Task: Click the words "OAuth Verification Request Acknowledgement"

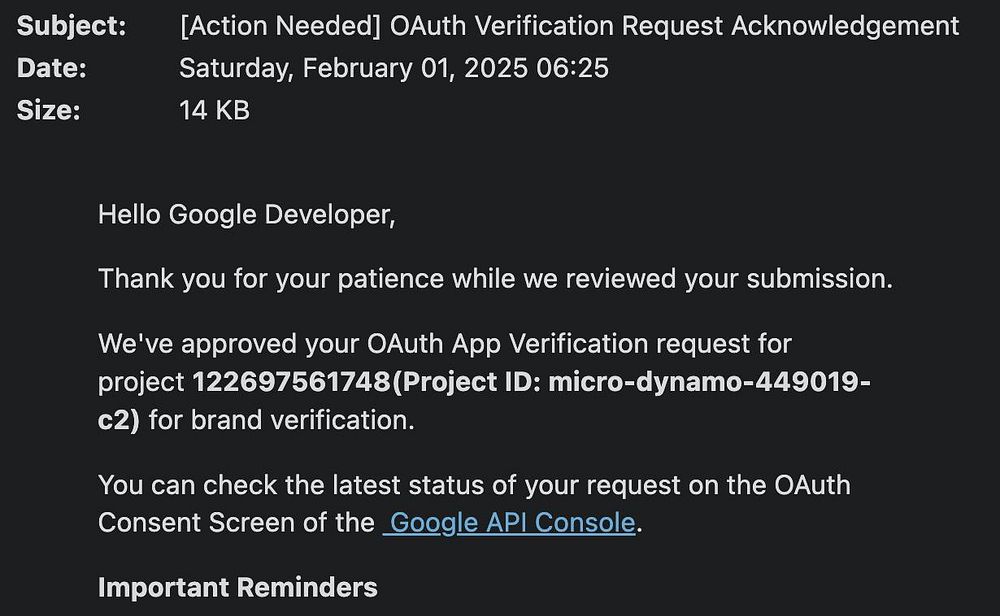Action: (x=674, y=27)
